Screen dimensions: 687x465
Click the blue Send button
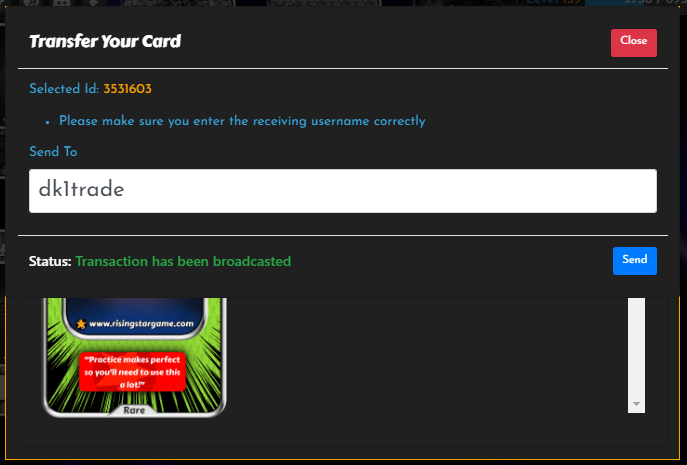click(634, 260)
